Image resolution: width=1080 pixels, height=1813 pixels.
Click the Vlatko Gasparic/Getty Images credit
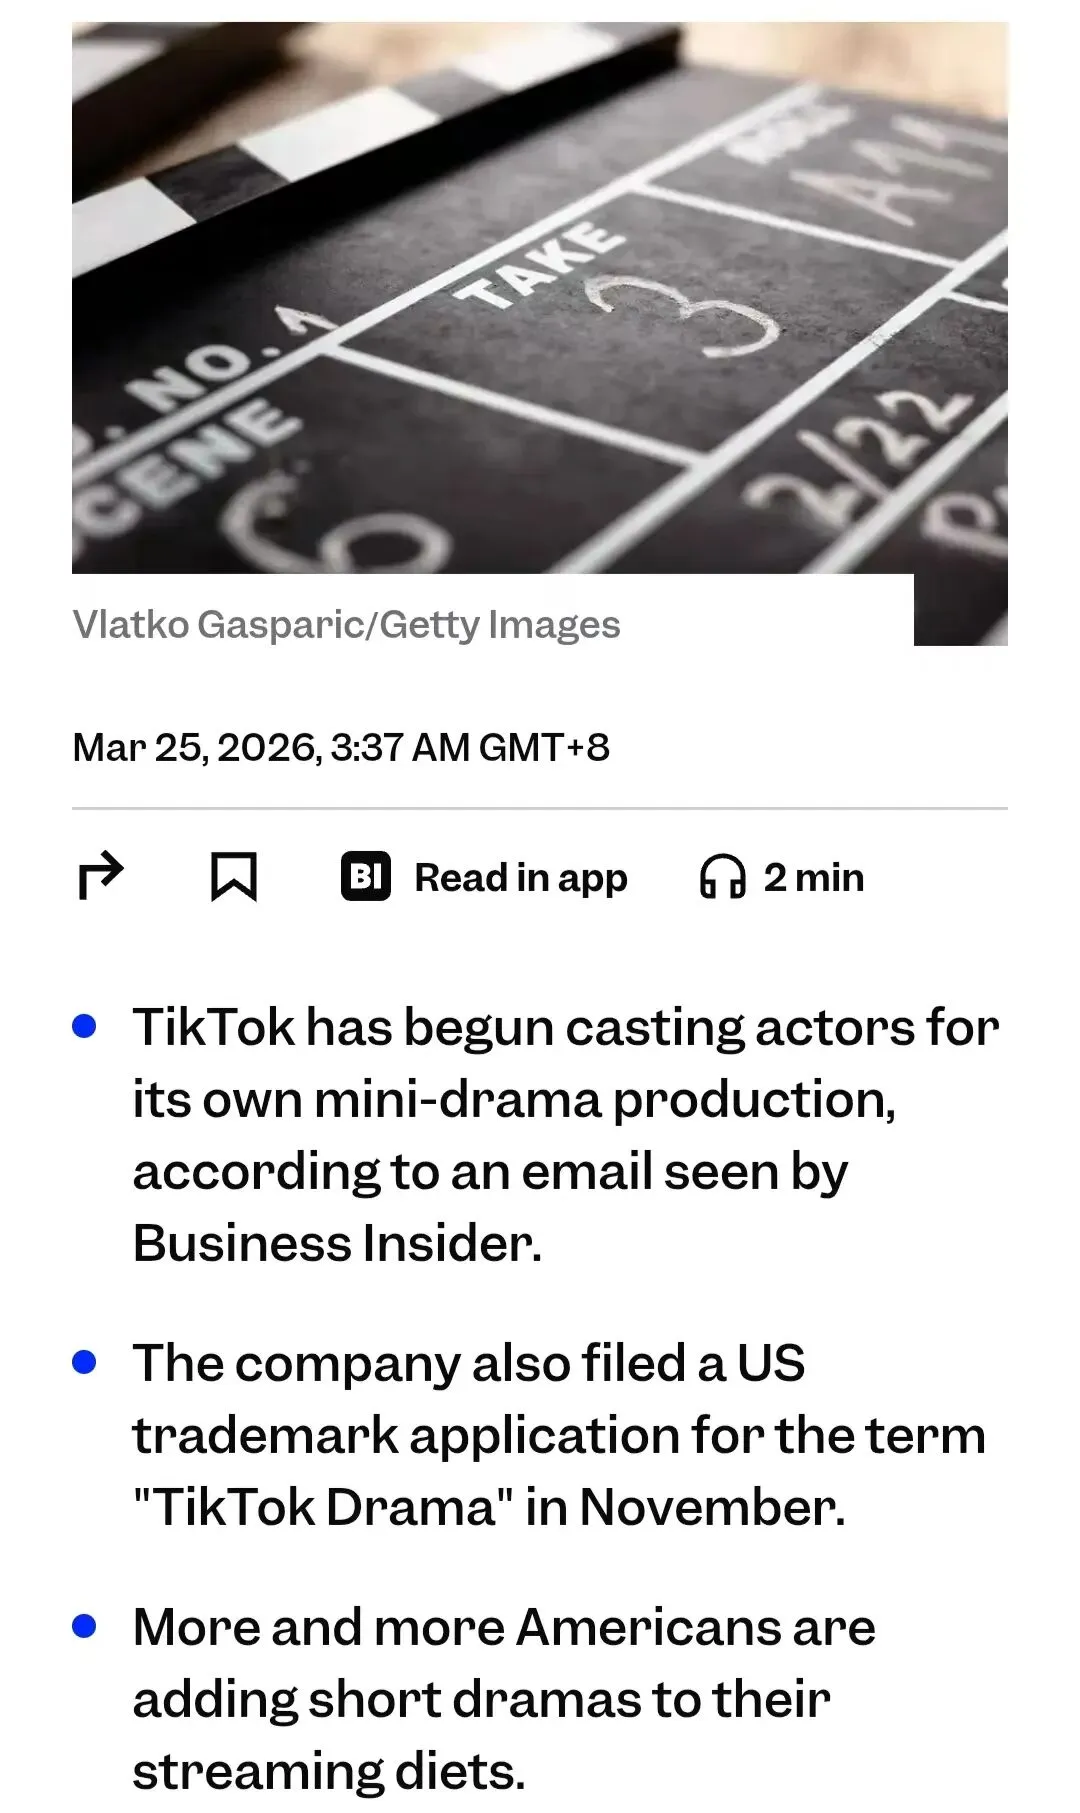[x=346, y=625]
